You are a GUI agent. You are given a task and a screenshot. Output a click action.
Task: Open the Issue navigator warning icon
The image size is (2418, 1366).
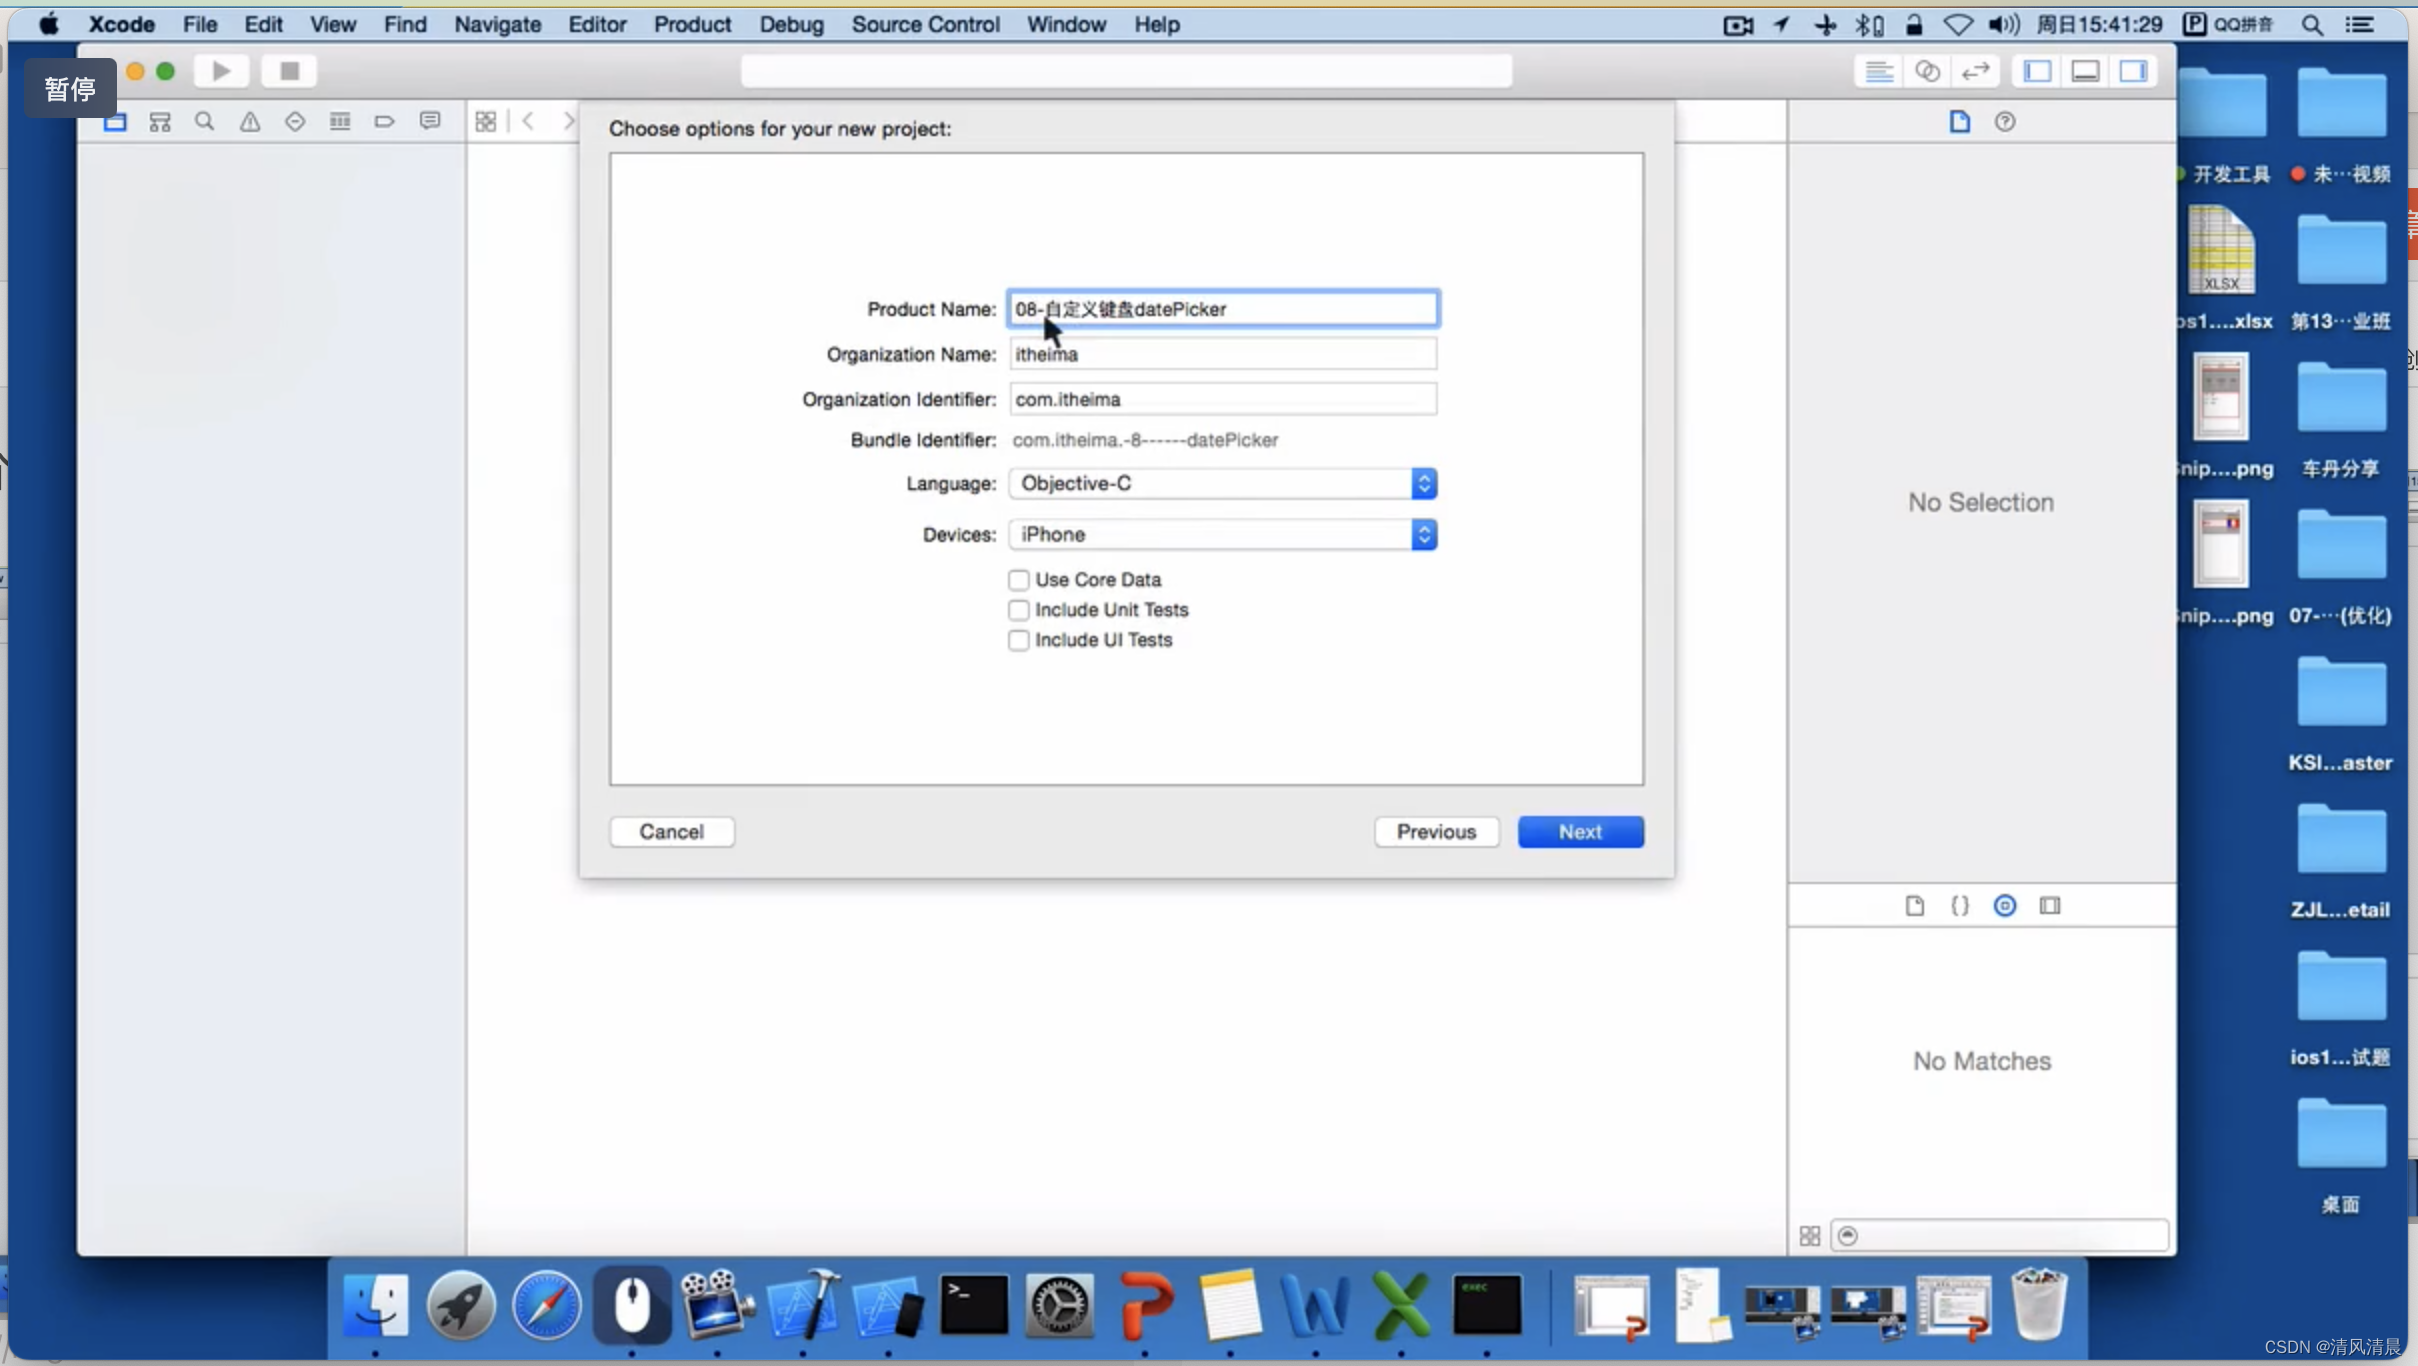pos(250,122)
